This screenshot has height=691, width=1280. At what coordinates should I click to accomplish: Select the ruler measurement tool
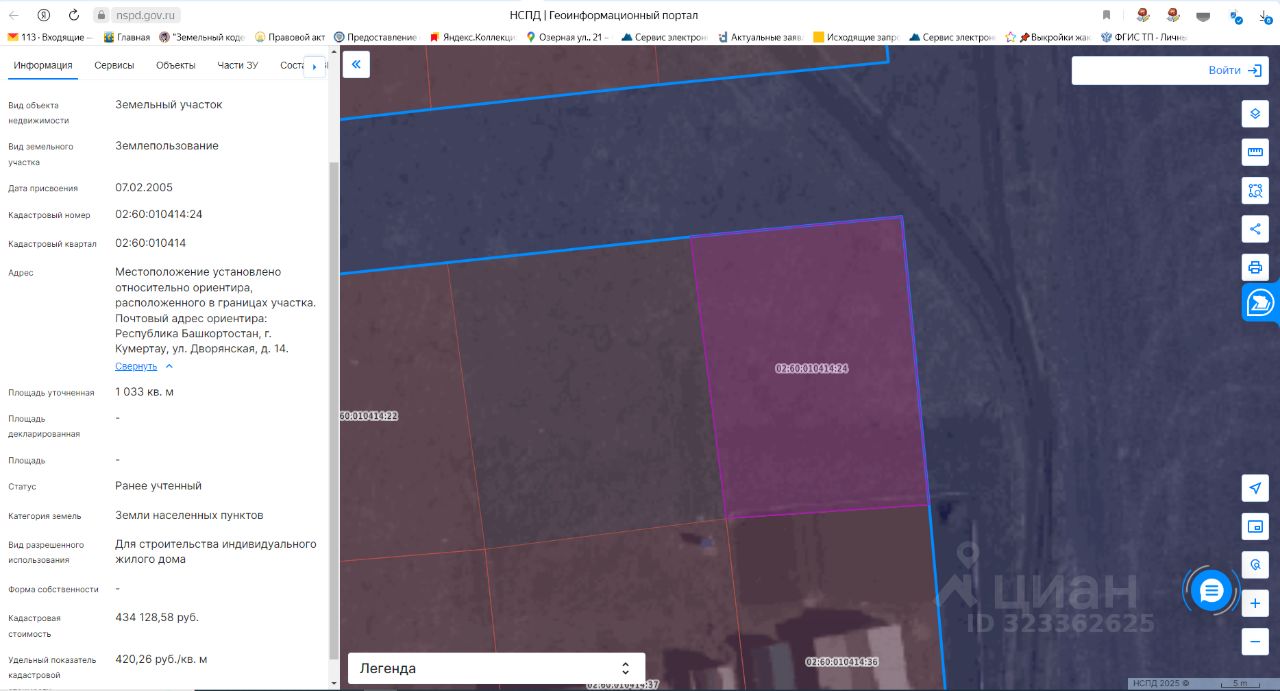(x=1255, y=152)
